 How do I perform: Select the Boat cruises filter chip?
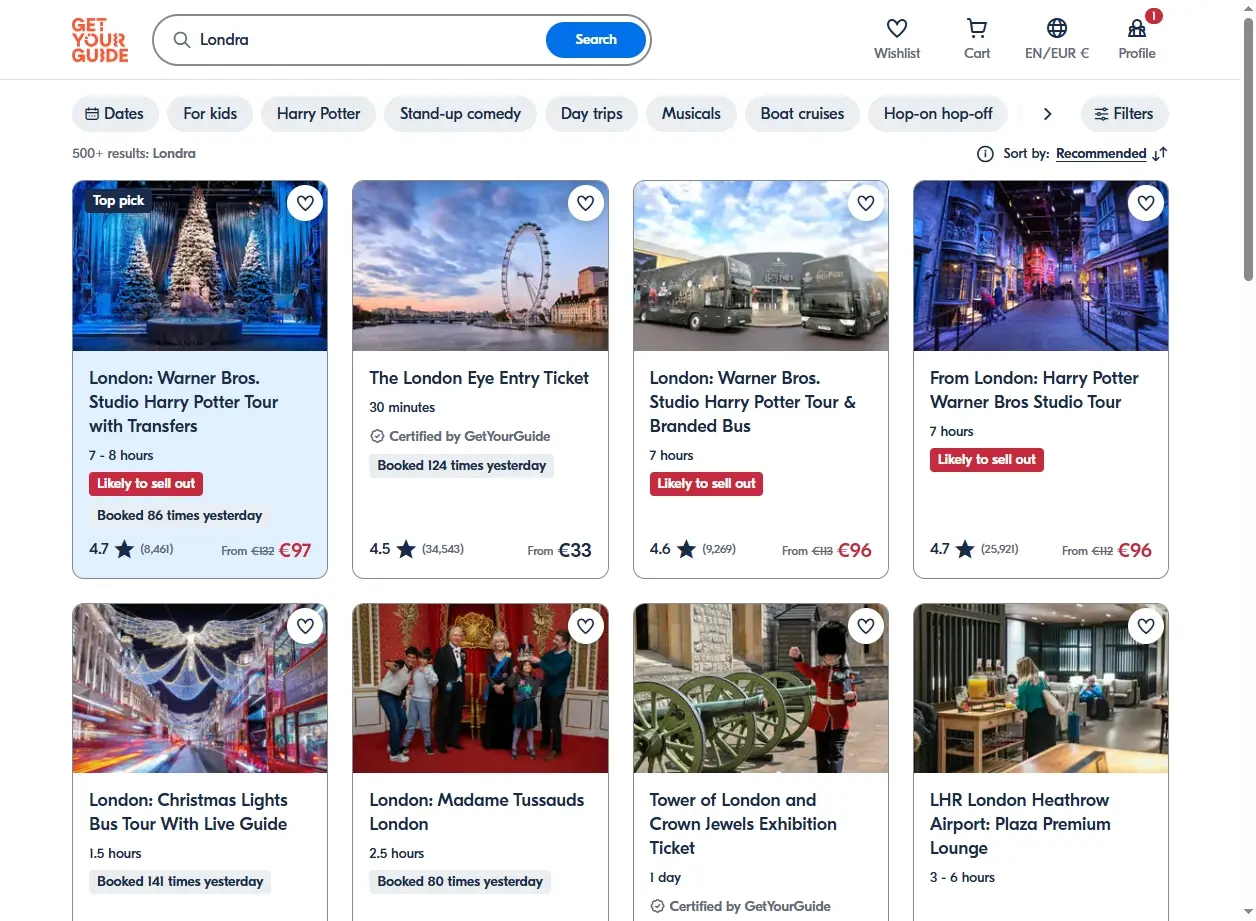[802, 114]
